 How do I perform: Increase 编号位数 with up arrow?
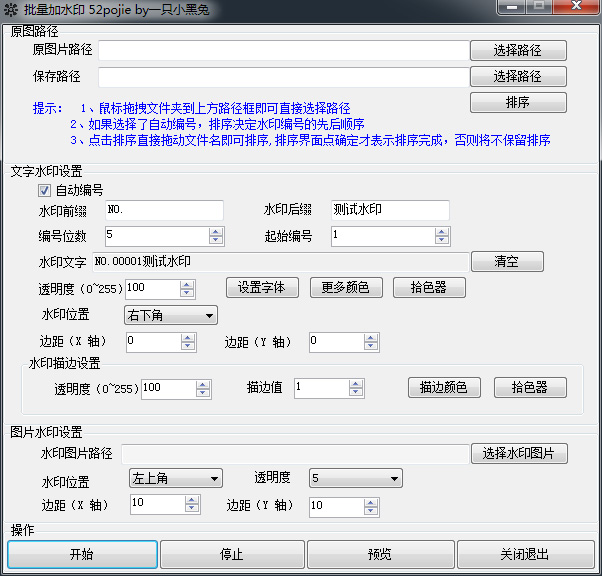[x=216, y=232]
